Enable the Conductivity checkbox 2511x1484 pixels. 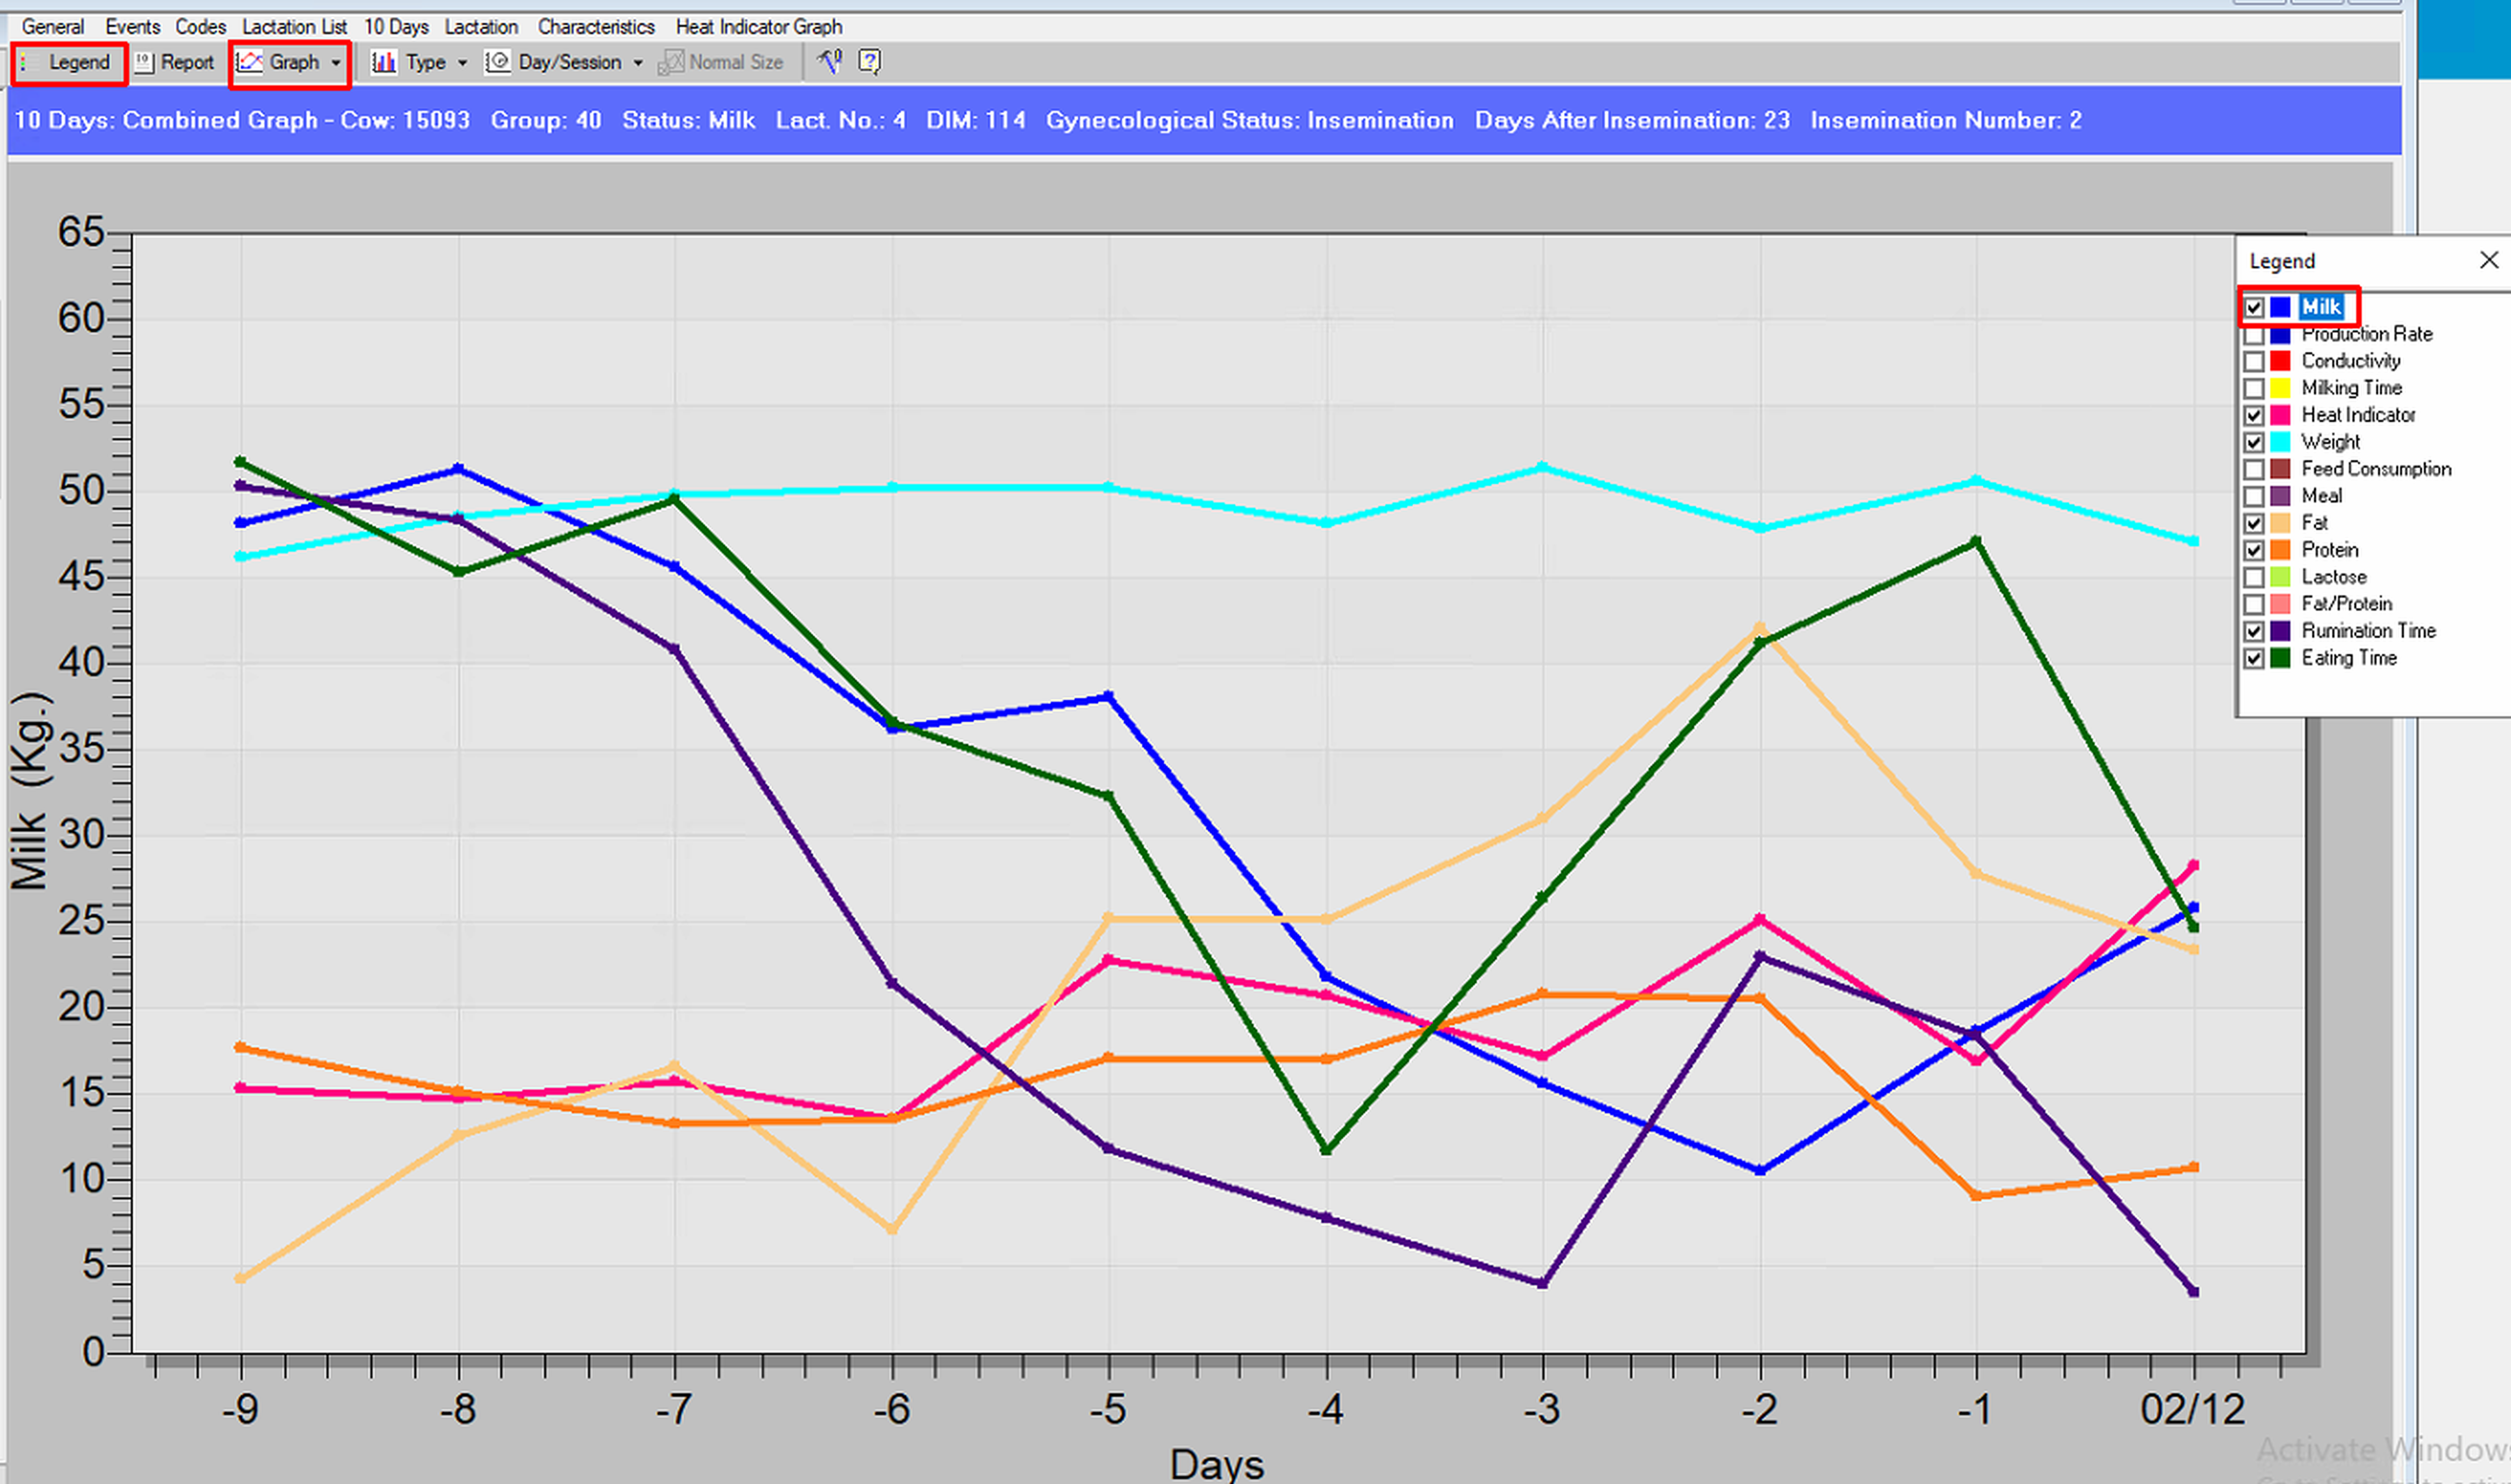point(2254,361)
